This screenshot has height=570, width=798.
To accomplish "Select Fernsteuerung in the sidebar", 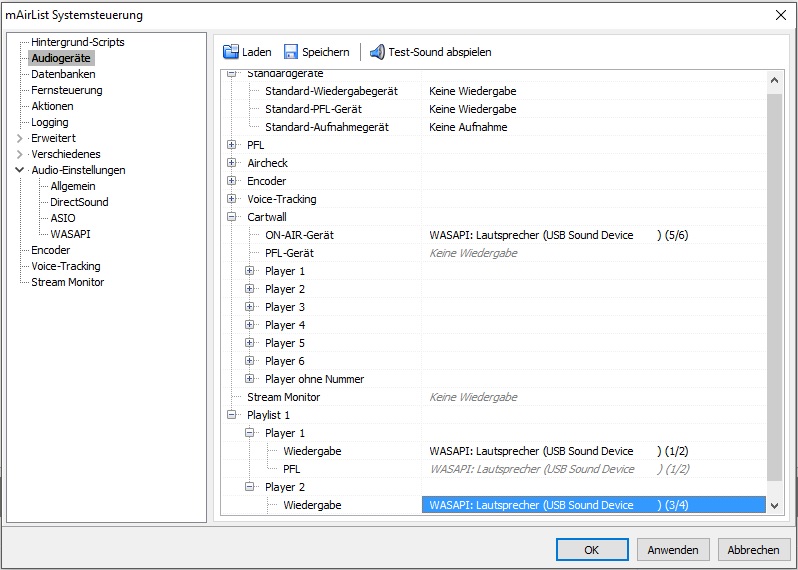I will pyautogui.click(x=66, y=90).
